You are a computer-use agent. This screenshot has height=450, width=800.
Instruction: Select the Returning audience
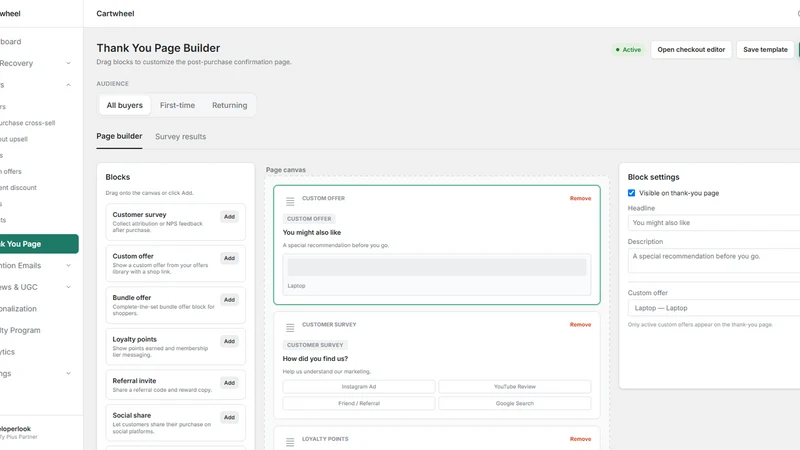click(230, 105)
